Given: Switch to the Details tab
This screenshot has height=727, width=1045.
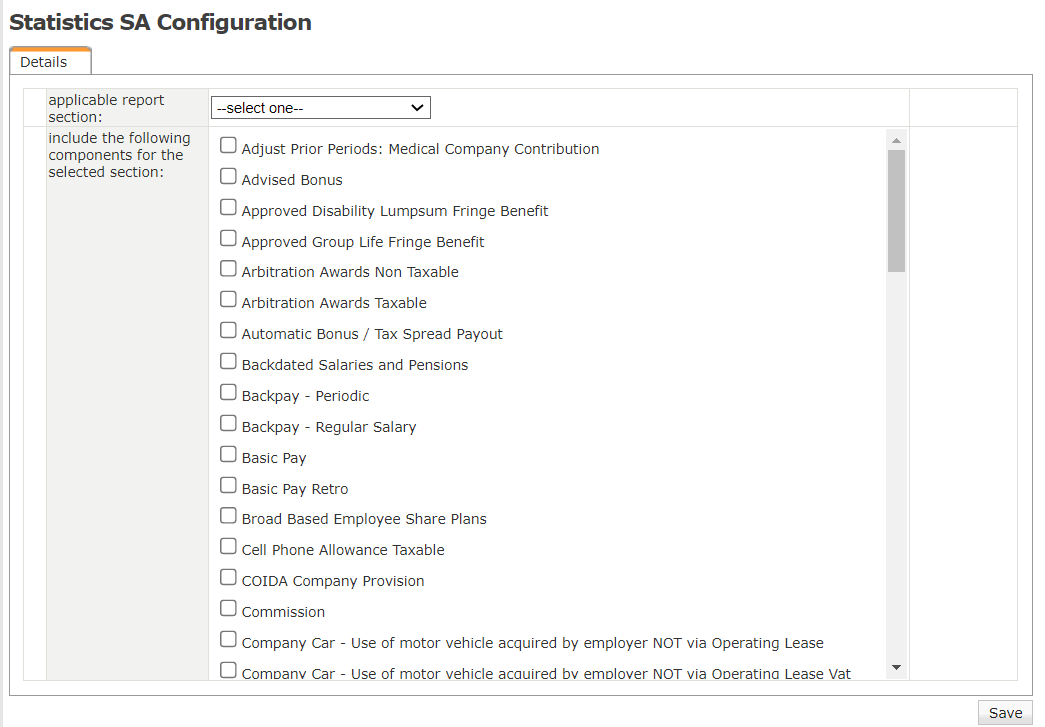Looking at the screenshot, I should [x=44, y=62].
